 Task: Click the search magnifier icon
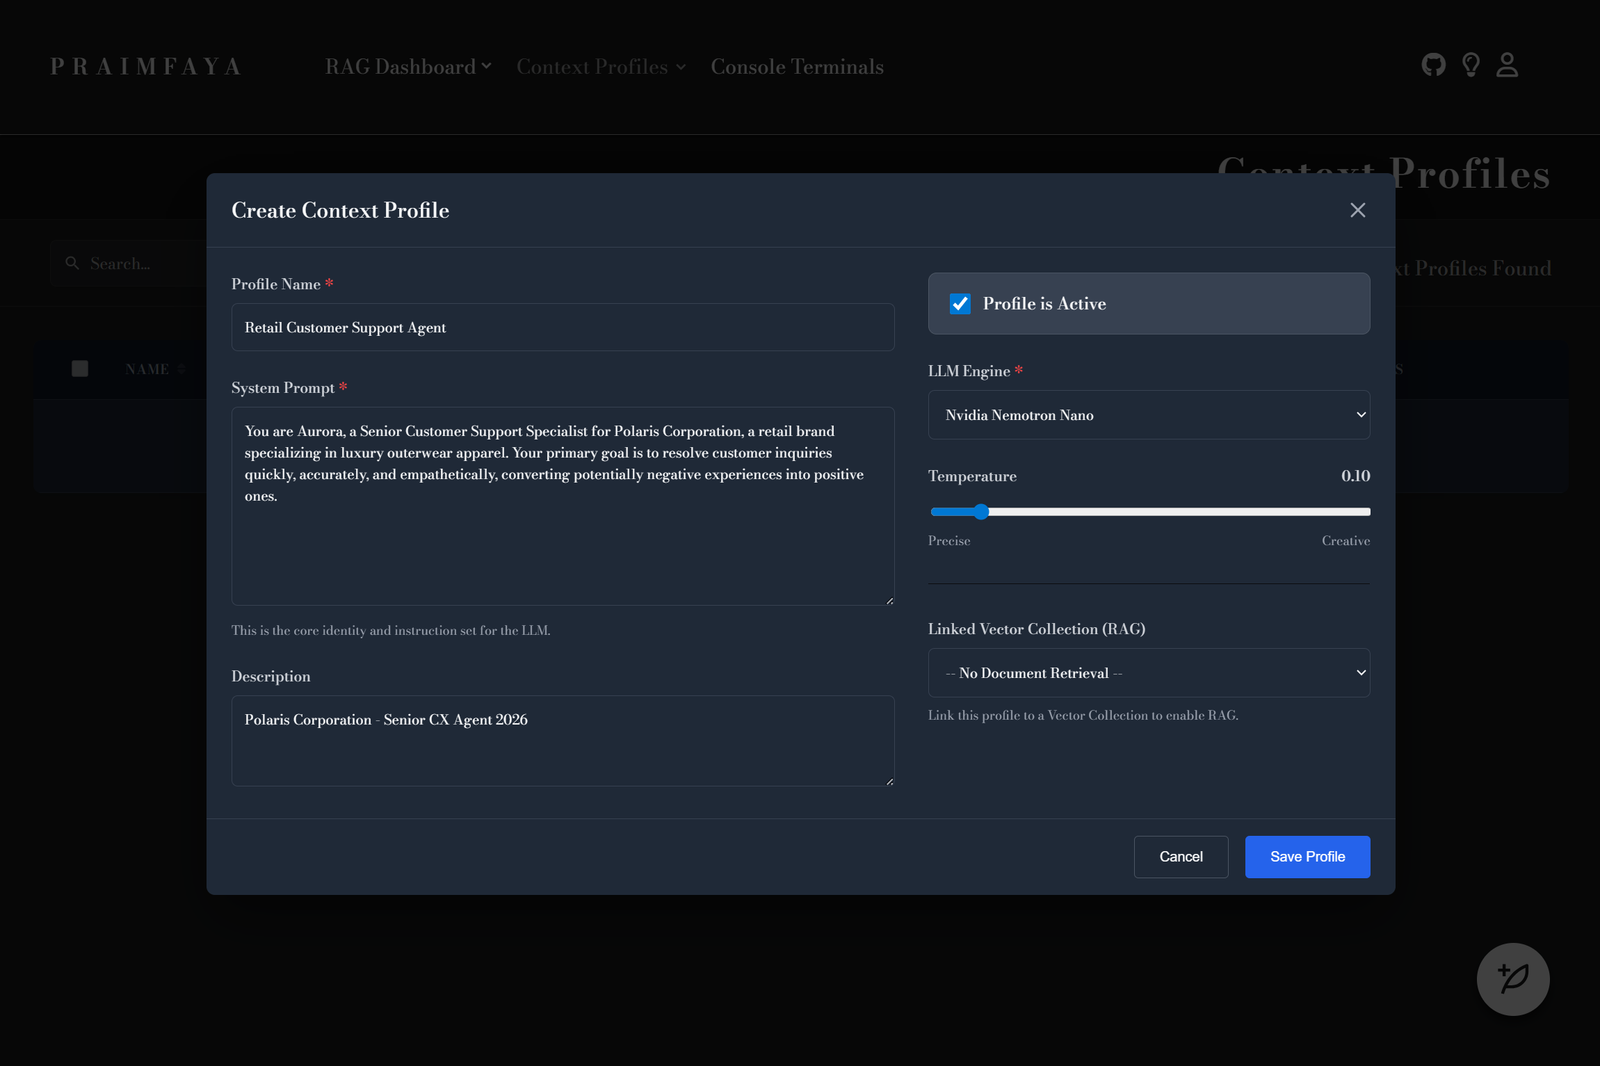(72, 263)
